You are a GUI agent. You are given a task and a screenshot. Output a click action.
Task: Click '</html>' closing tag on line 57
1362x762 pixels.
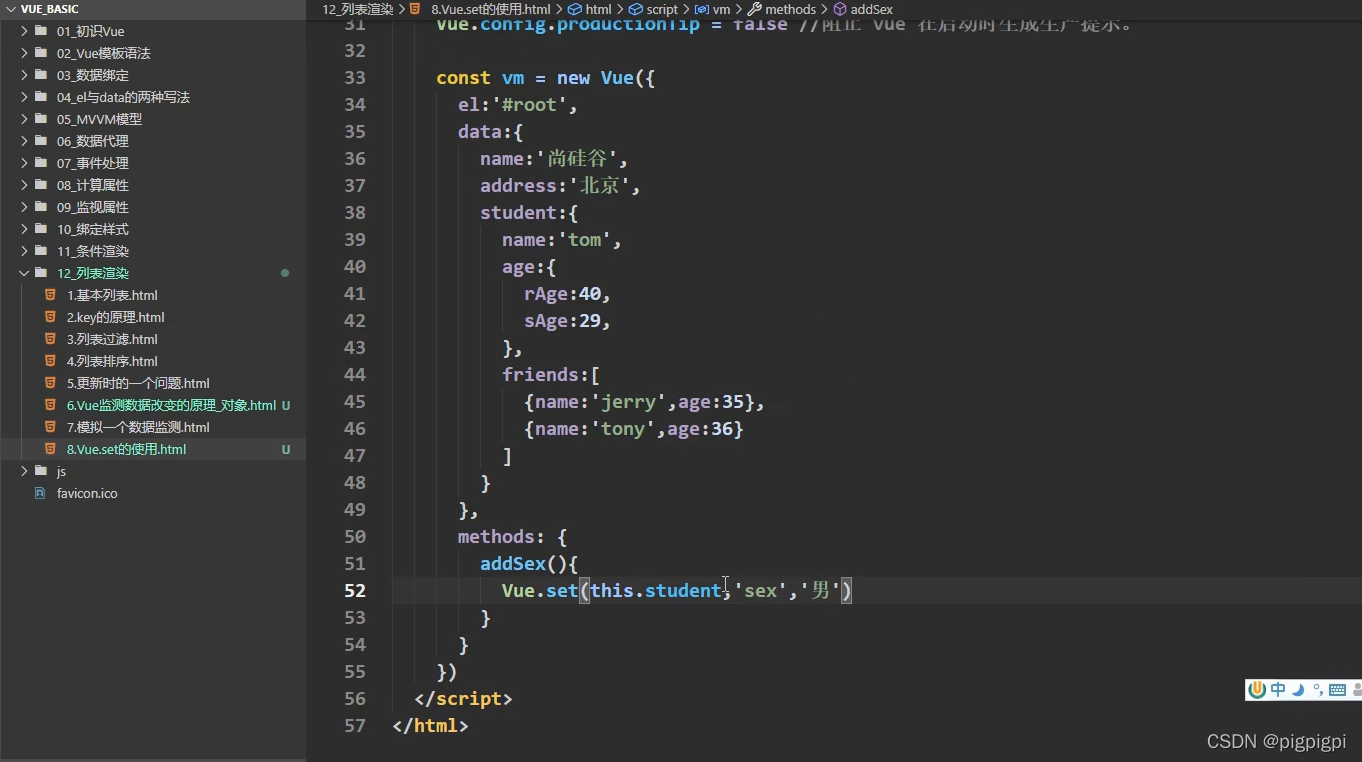430,725
